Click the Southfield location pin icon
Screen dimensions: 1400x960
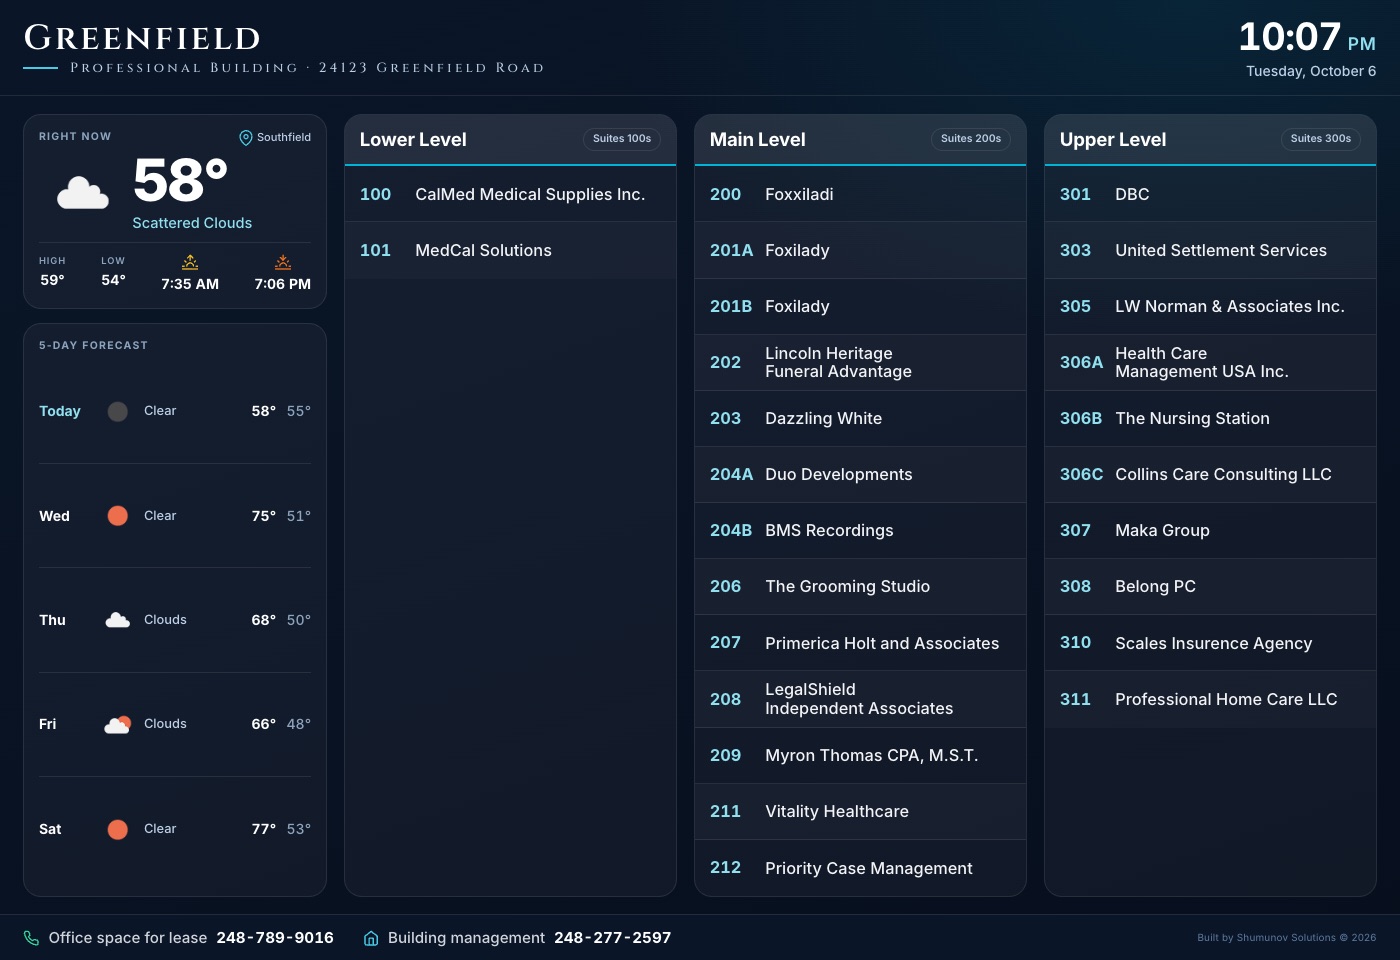pyautogui.click(x=246, y=138)
